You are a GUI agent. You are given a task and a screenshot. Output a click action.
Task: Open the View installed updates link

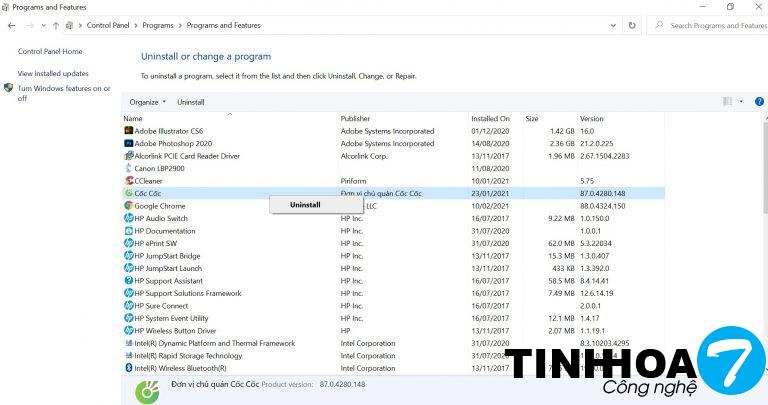[x=53, y=73]
